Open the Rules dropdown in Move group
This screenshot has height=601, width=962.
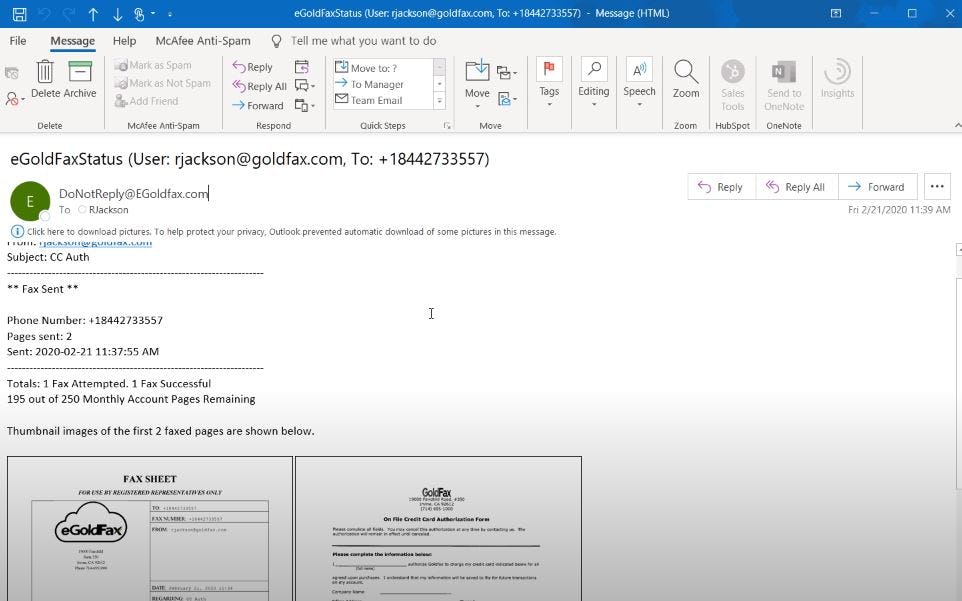click(506, 73)
